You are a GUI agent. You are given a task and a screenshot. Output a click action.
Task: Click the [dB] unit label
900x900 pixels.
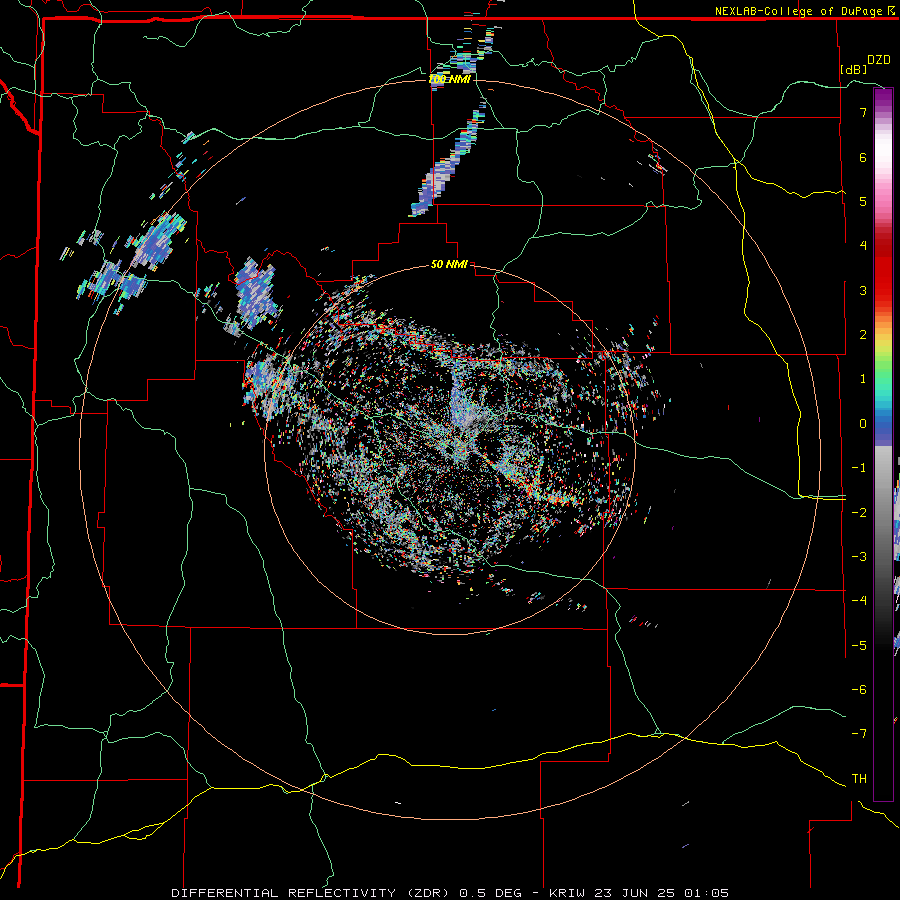853,69
